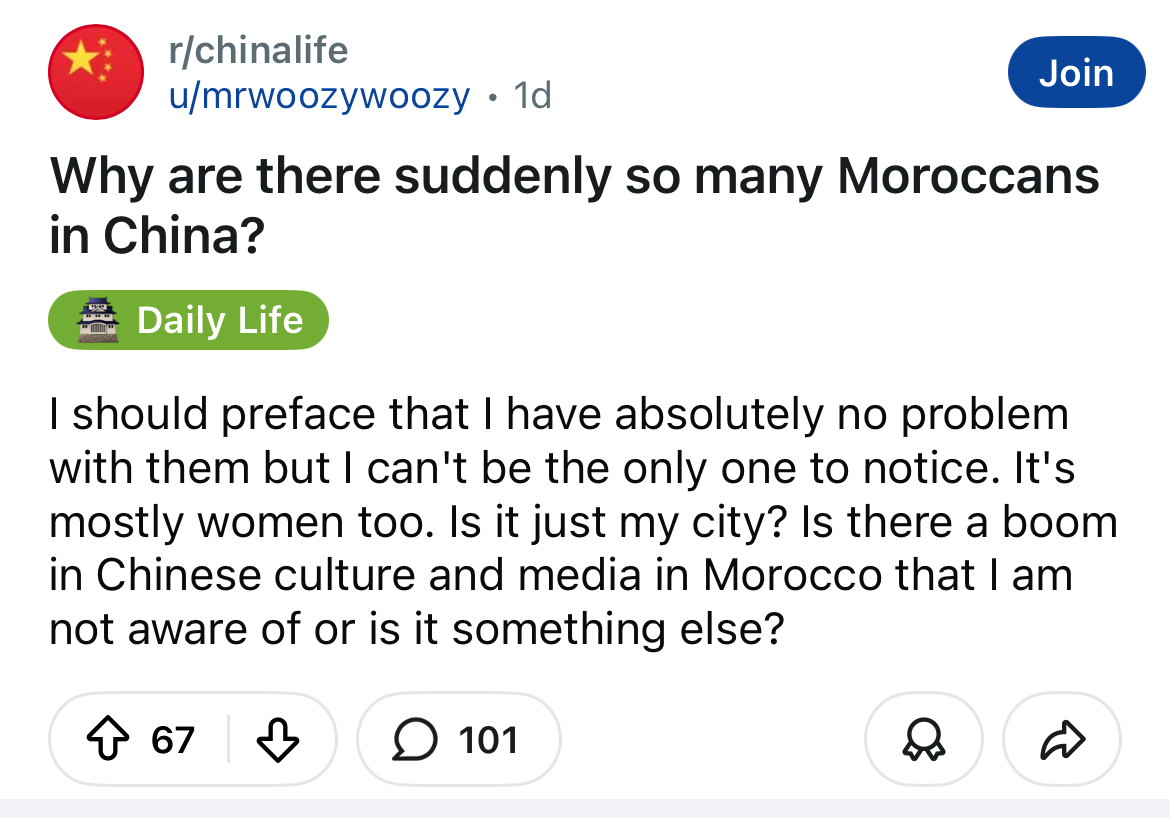Open the post by its title text

[574, 205]
